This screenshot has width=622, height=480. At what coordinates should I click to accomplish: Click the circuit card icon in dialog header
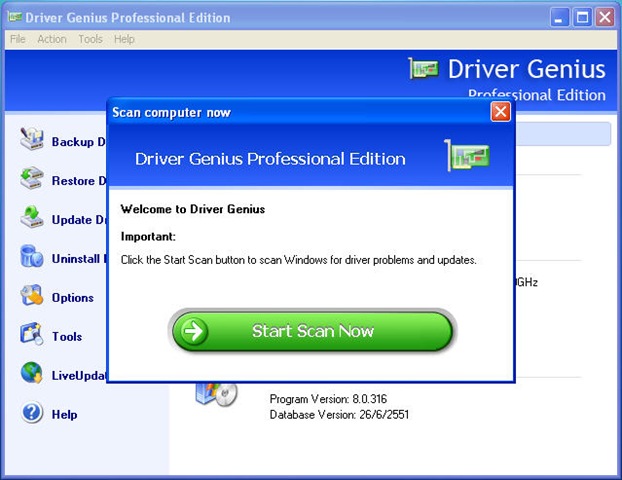click(x=467, y=156)
